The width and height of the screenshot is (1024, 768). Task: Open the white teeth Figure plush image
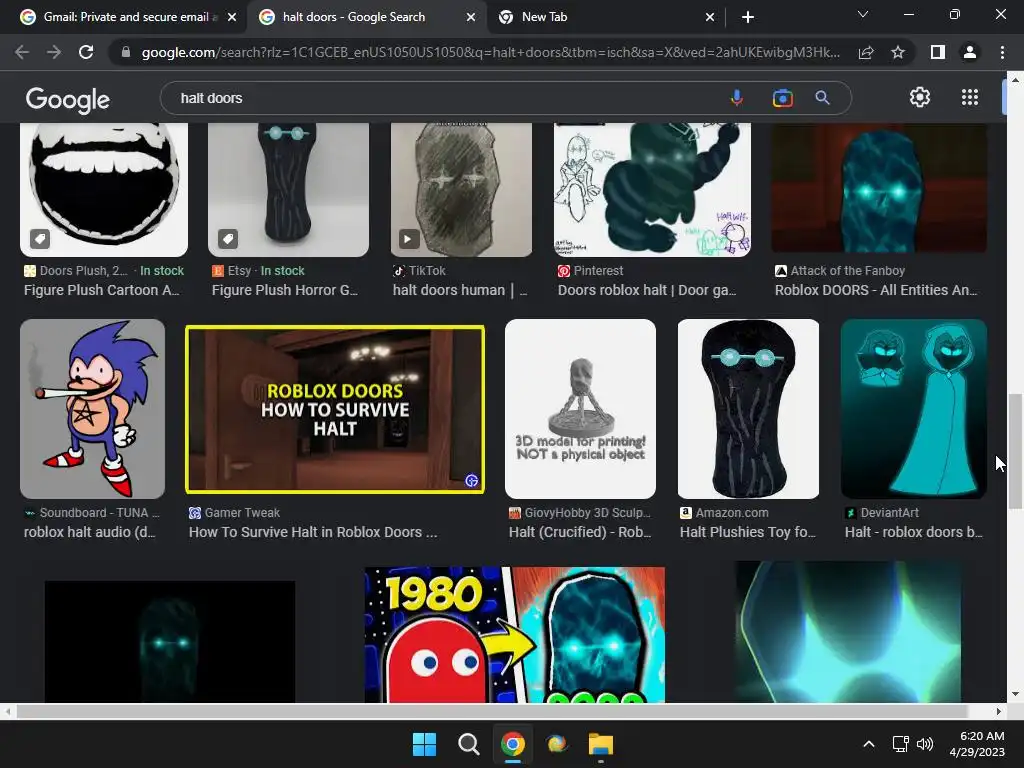pyautogui.click(x=104, y=189)
